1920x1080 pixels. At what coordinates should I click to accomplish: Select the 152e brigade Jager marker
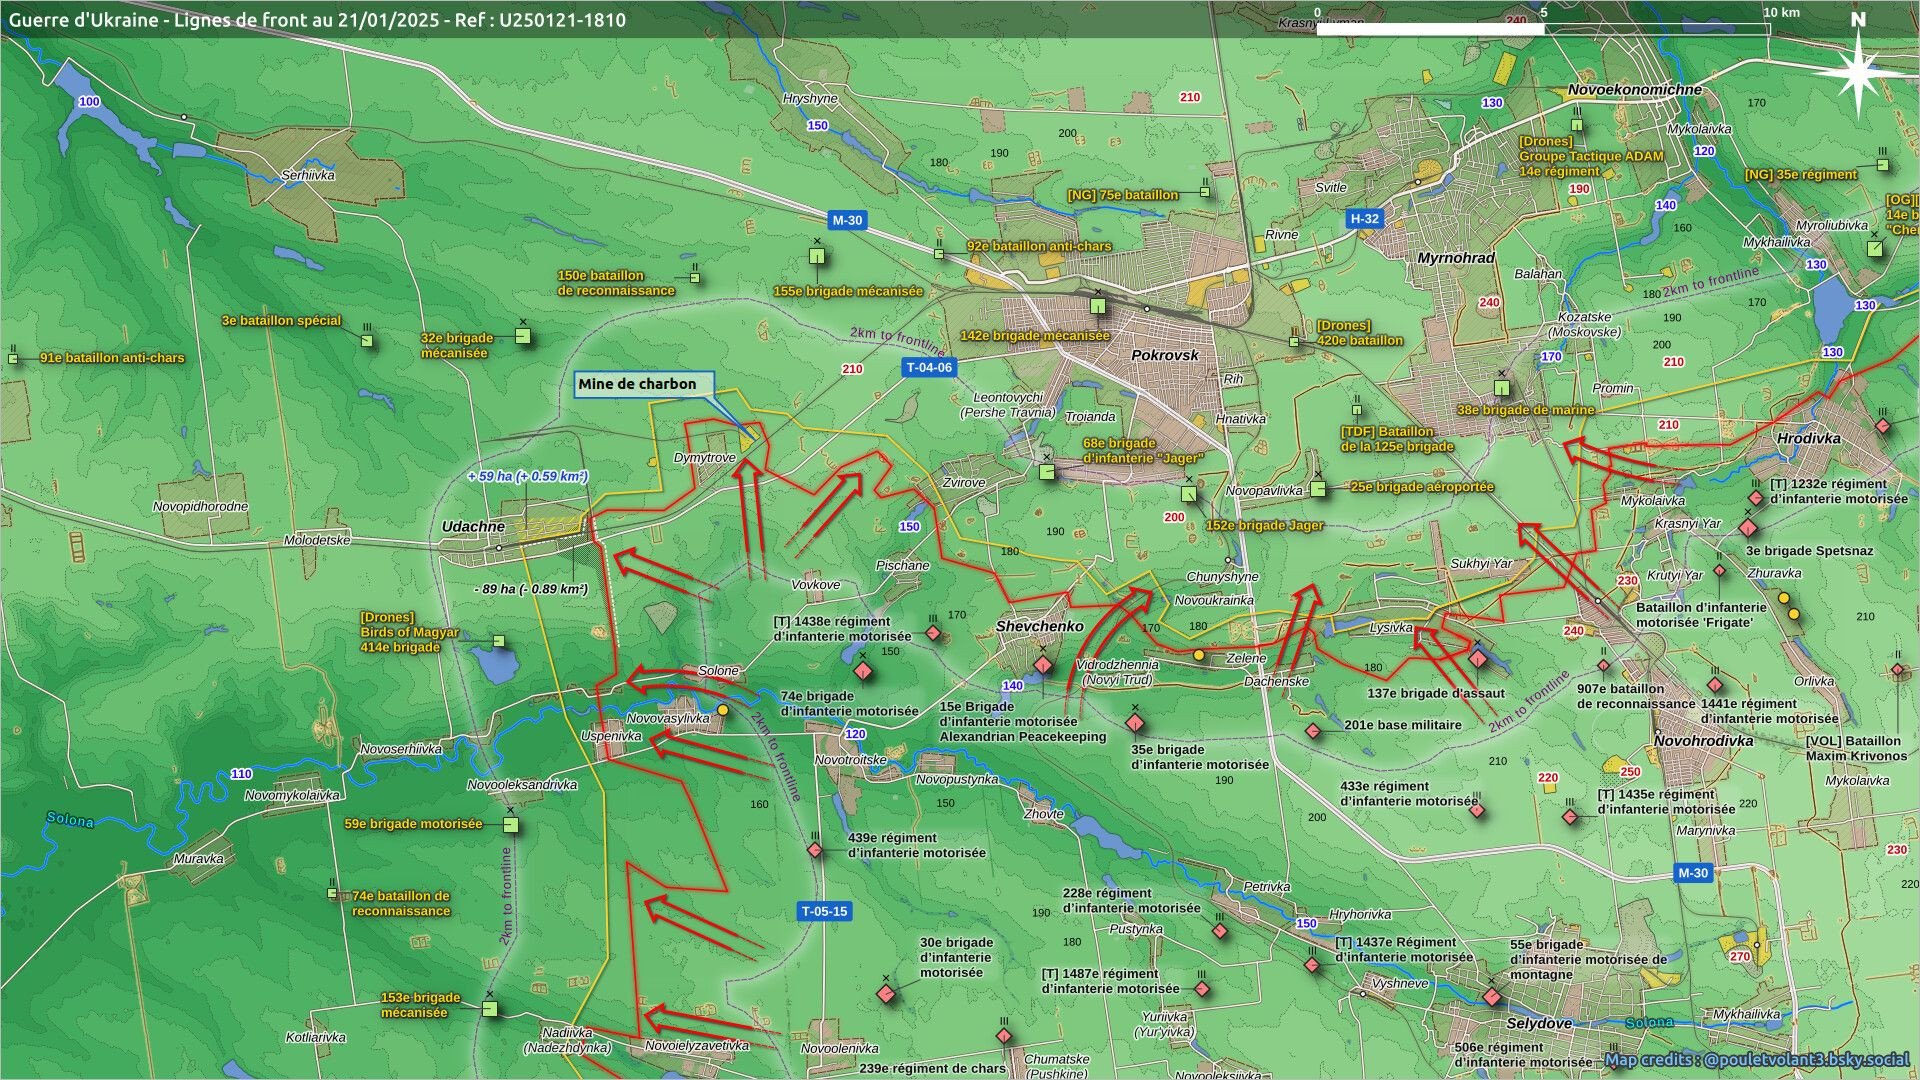pyautogui.click(x=1189, y=493)
